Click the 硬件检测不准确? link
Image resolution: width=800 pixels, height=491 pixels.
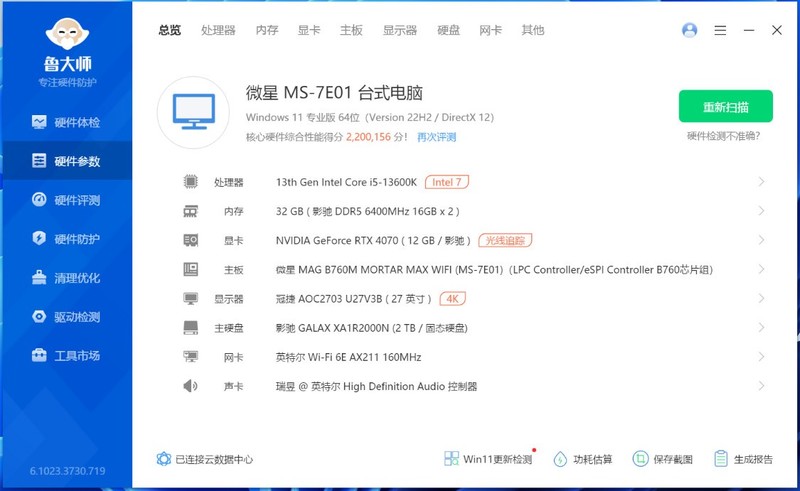[x=723, y=136]
